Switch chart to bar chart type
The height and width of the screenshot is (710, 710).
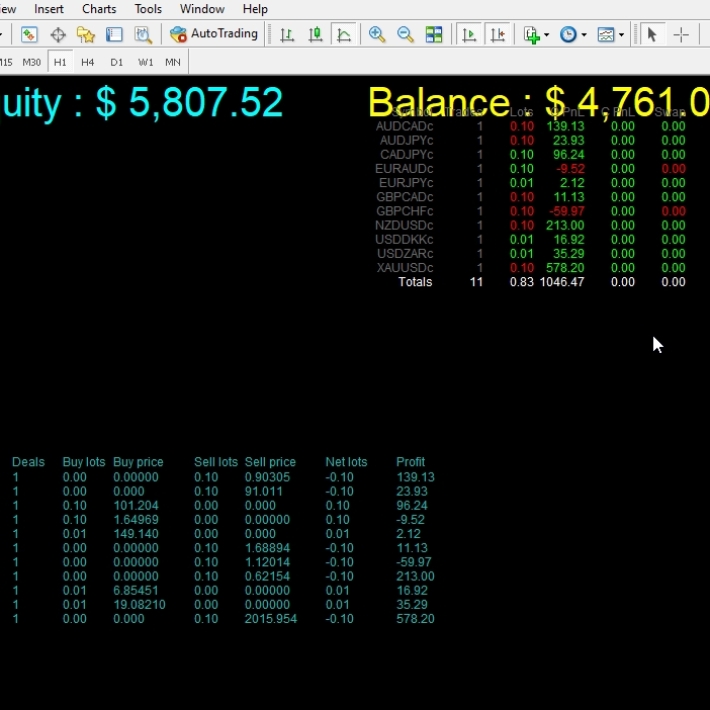point(287,34)
